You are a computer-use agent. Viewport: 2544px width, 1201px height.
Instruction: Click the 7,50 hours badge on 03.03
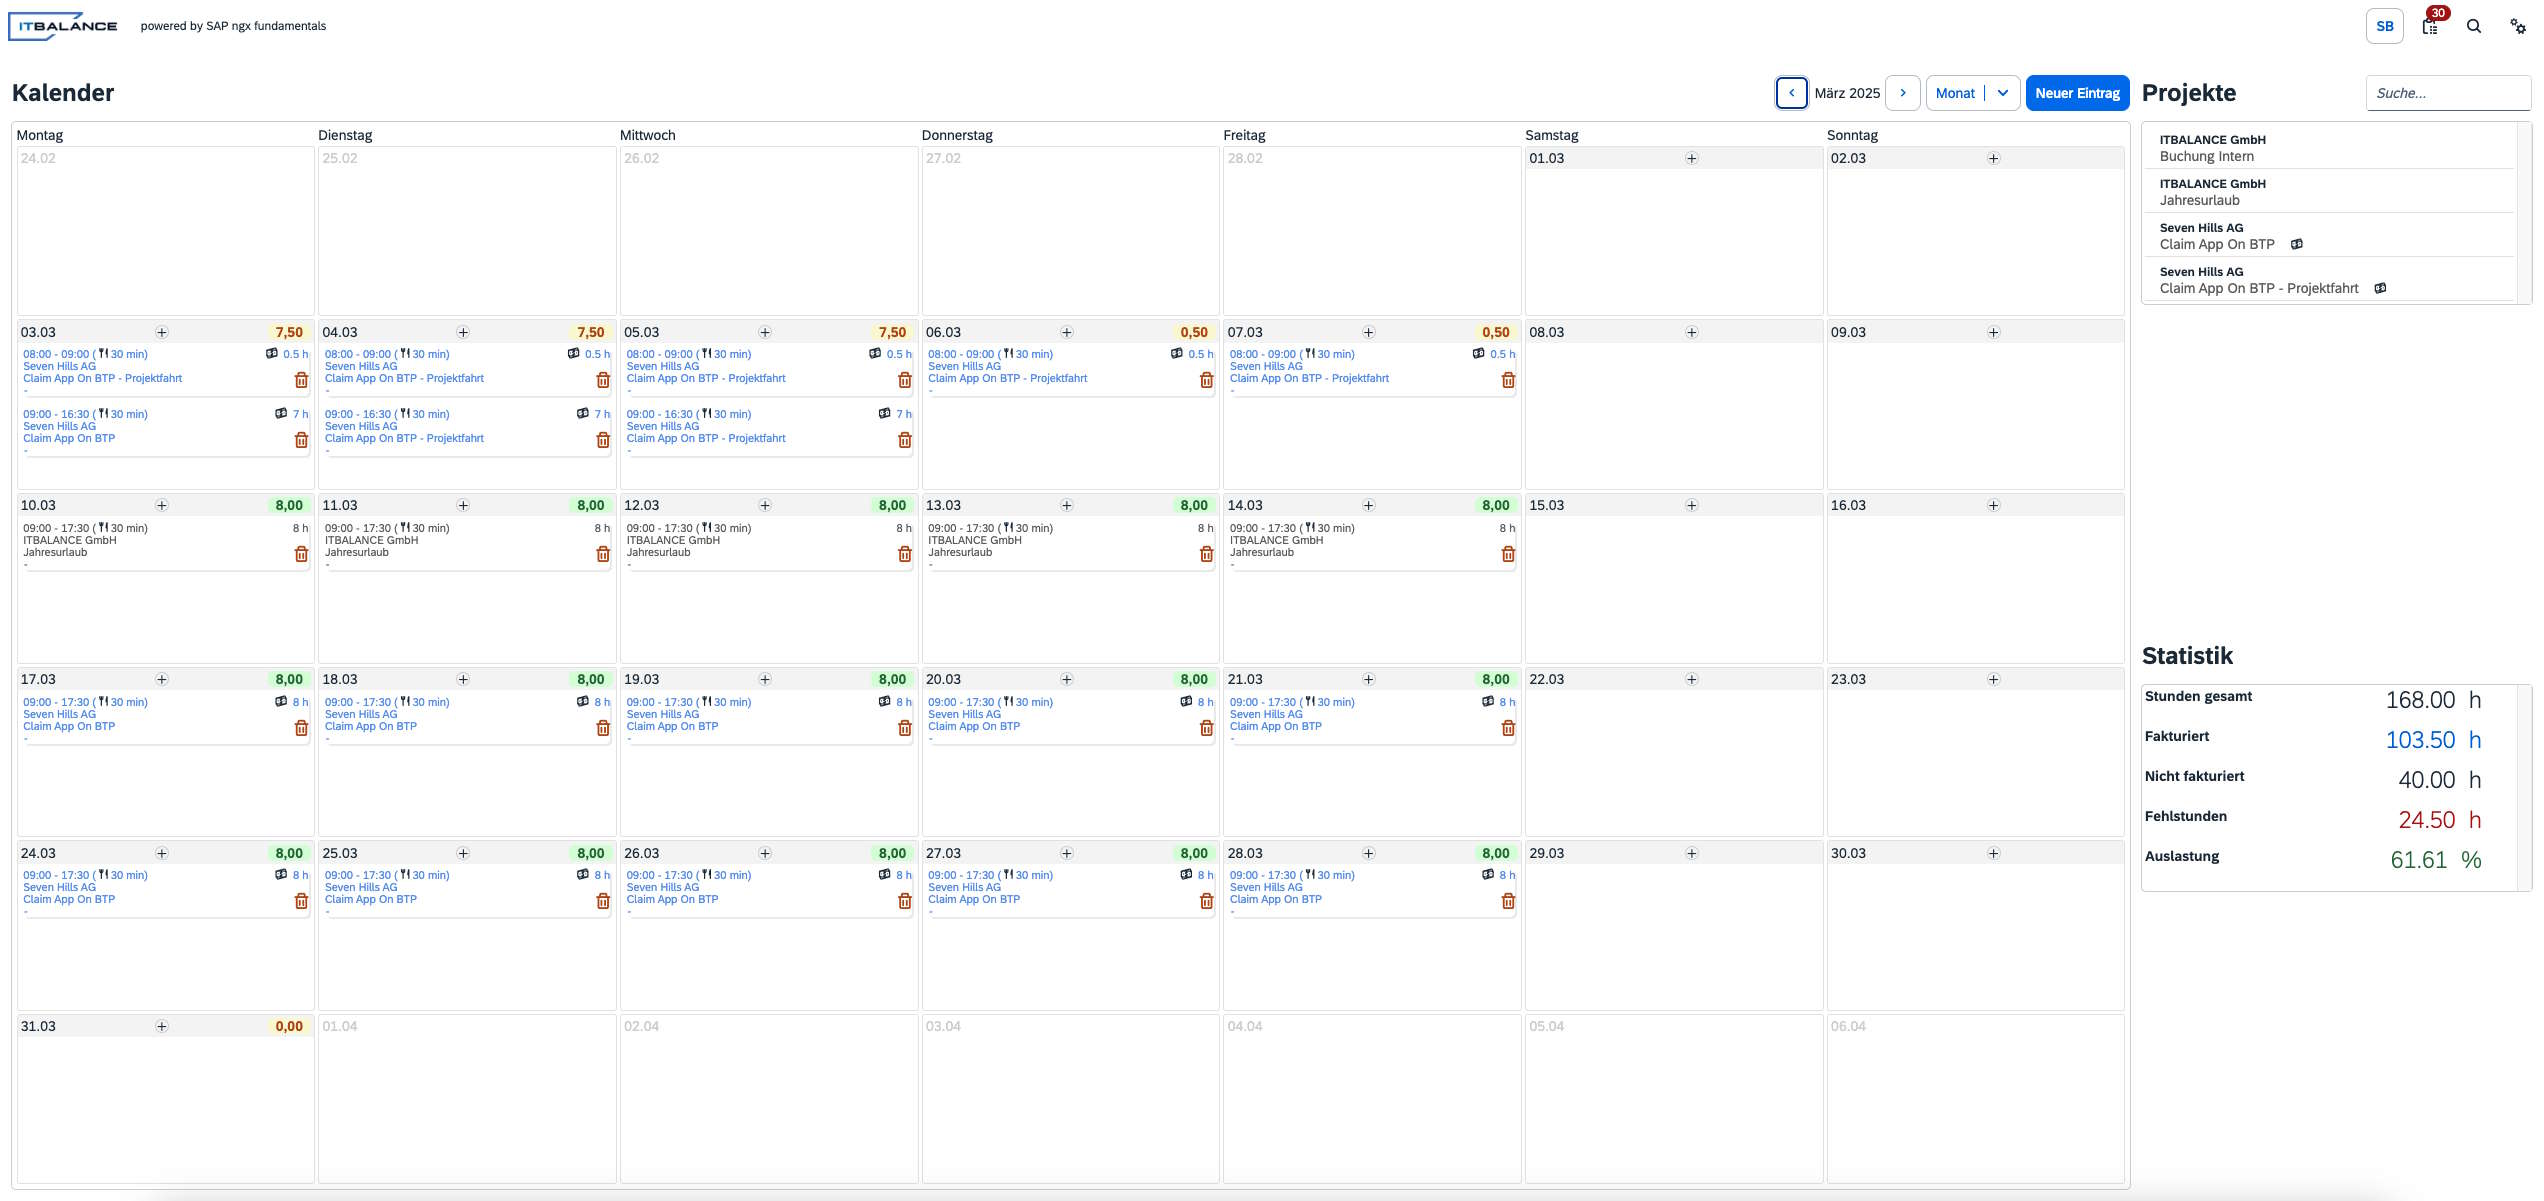click(289, 332)
